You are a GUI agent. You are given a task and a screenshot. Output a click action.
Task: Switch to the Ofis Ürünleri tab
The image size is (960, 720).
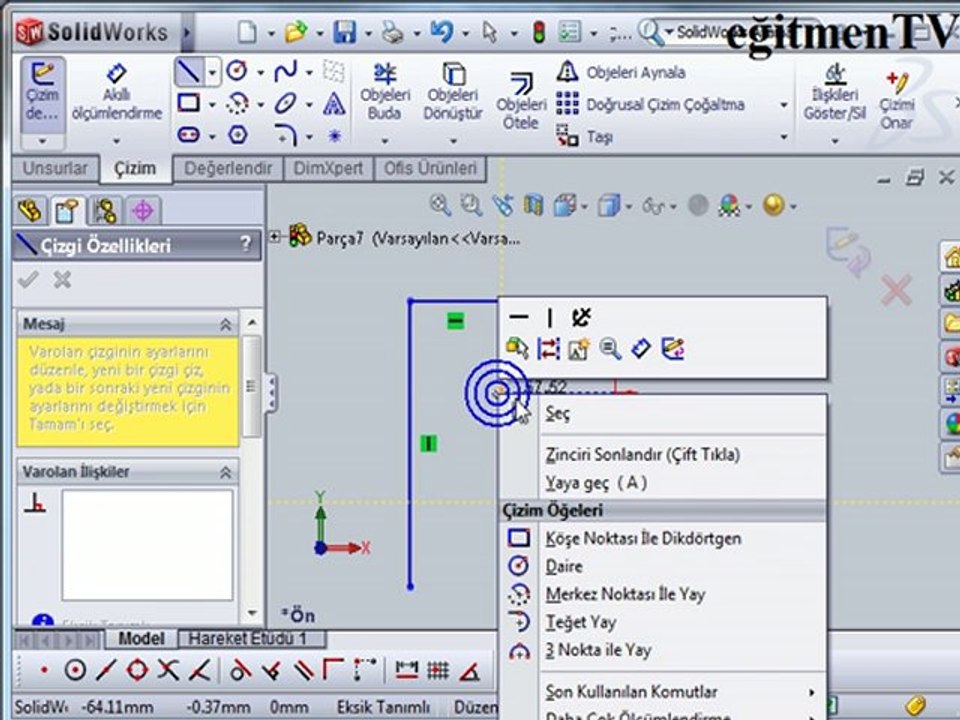430,168
